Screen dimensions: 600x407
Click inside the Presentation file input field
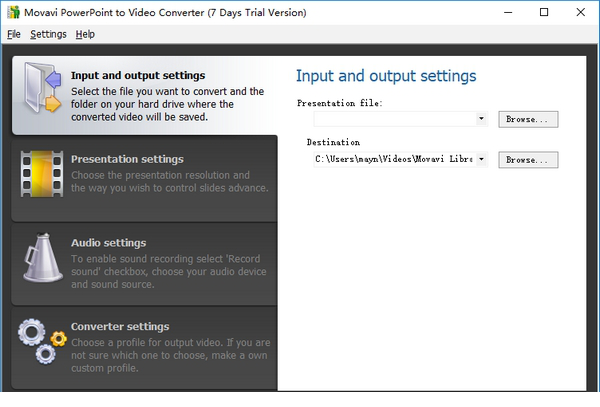tap(392, 119)
